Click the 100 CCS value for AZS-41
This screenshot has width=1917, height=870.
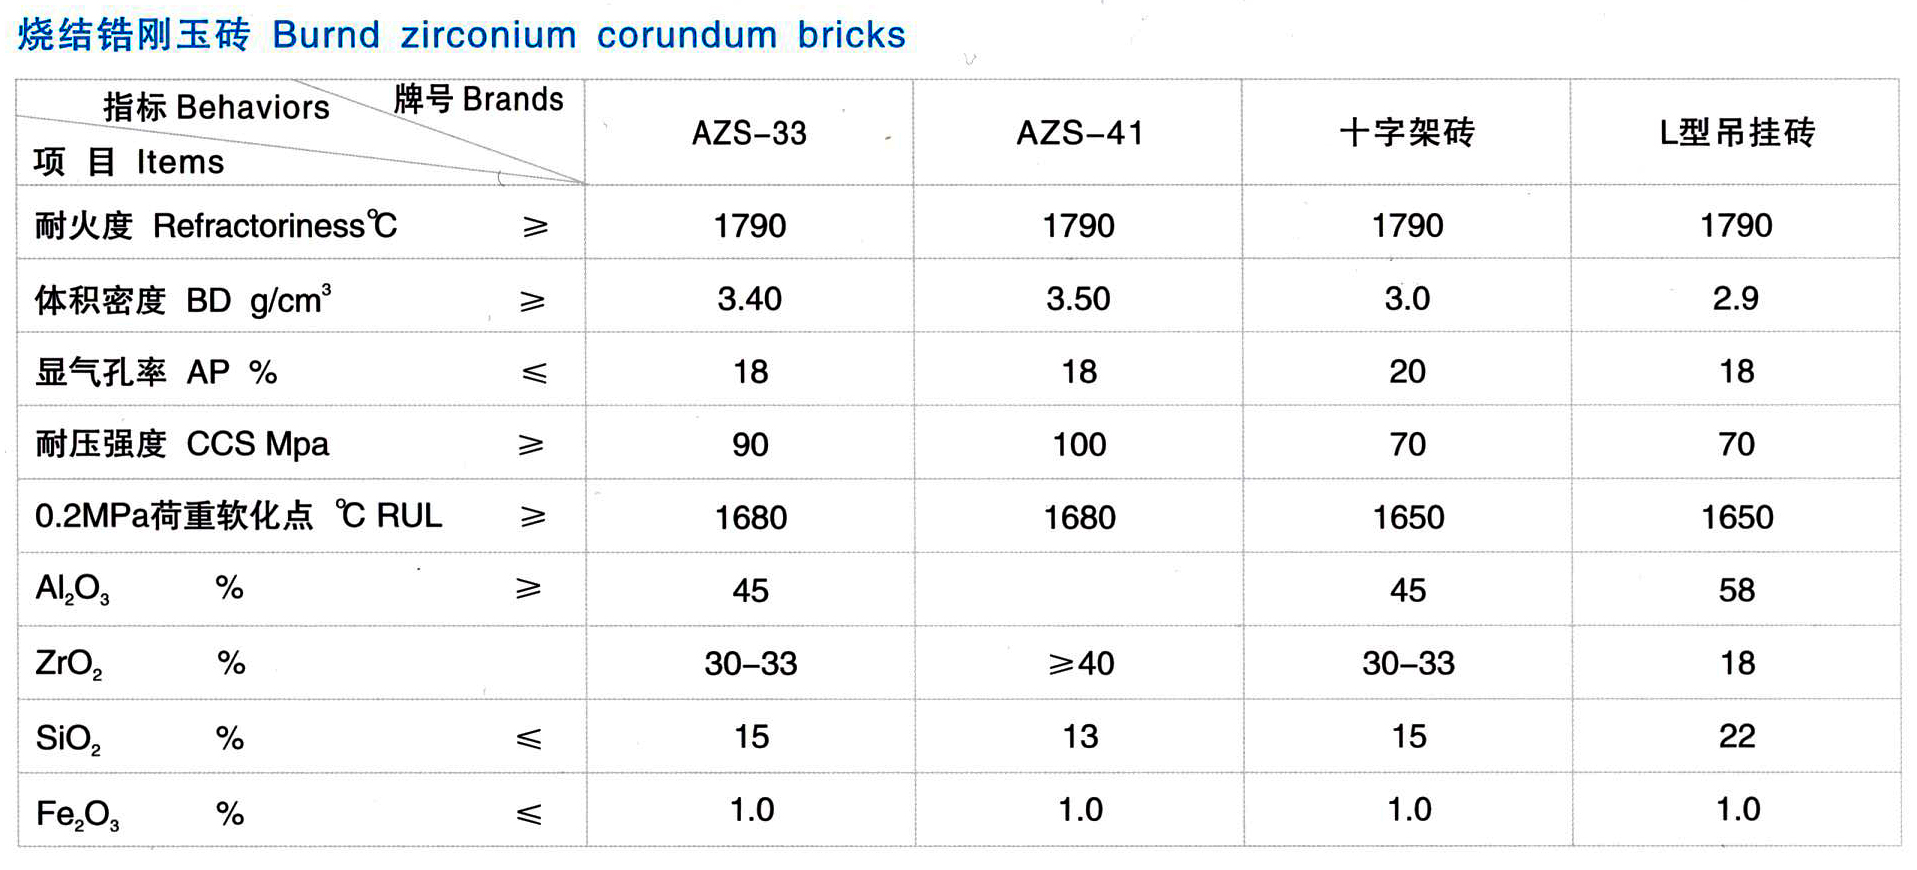[x=1079, y=445]
